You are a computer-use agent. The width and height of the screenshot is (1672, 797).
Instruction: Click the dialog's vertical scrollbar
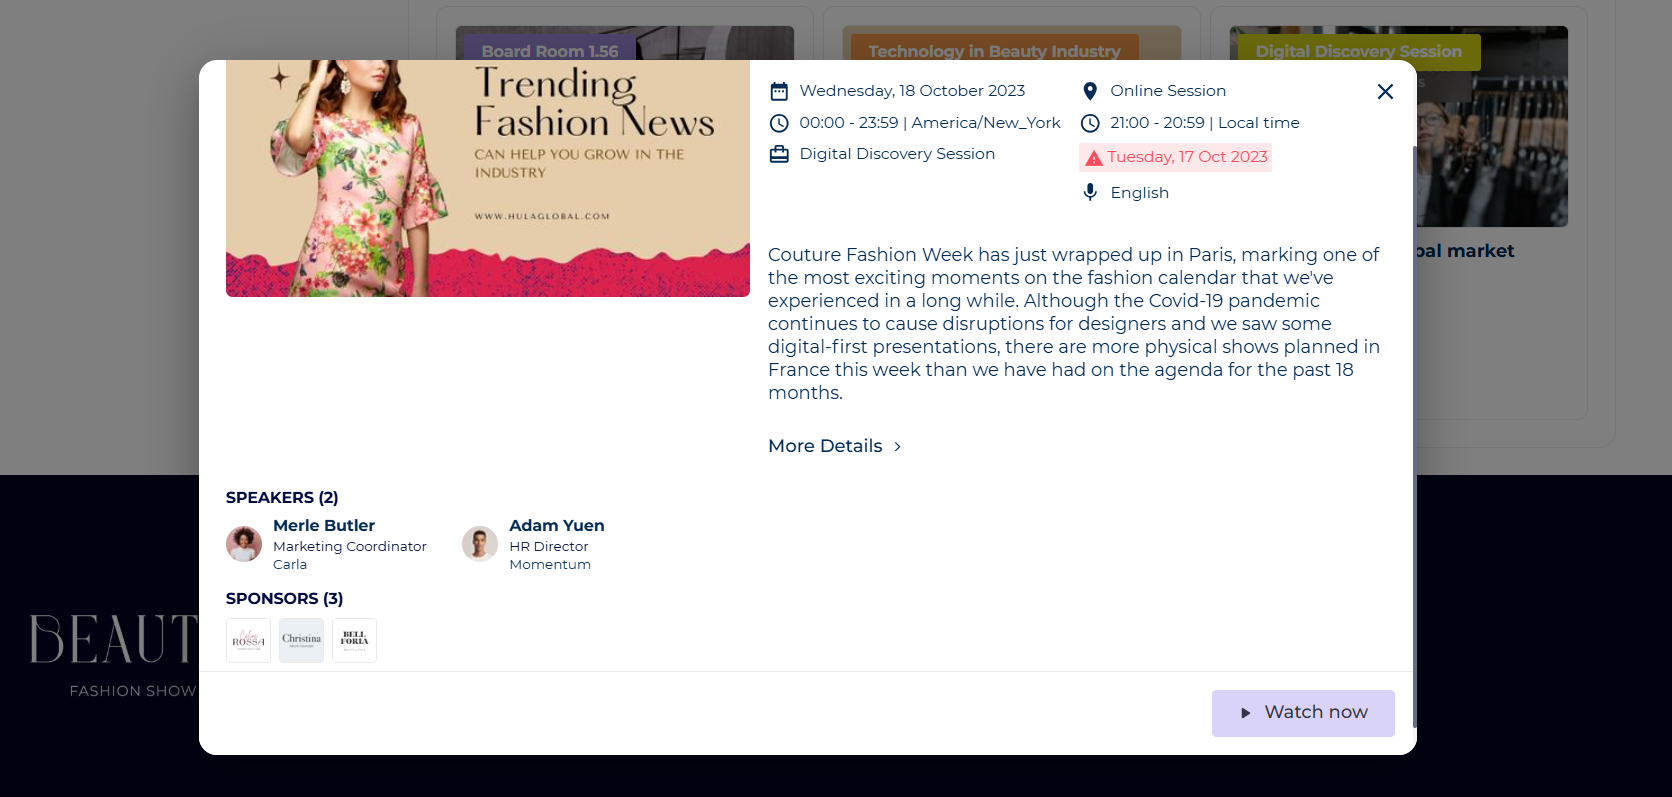coord(1414,437)
